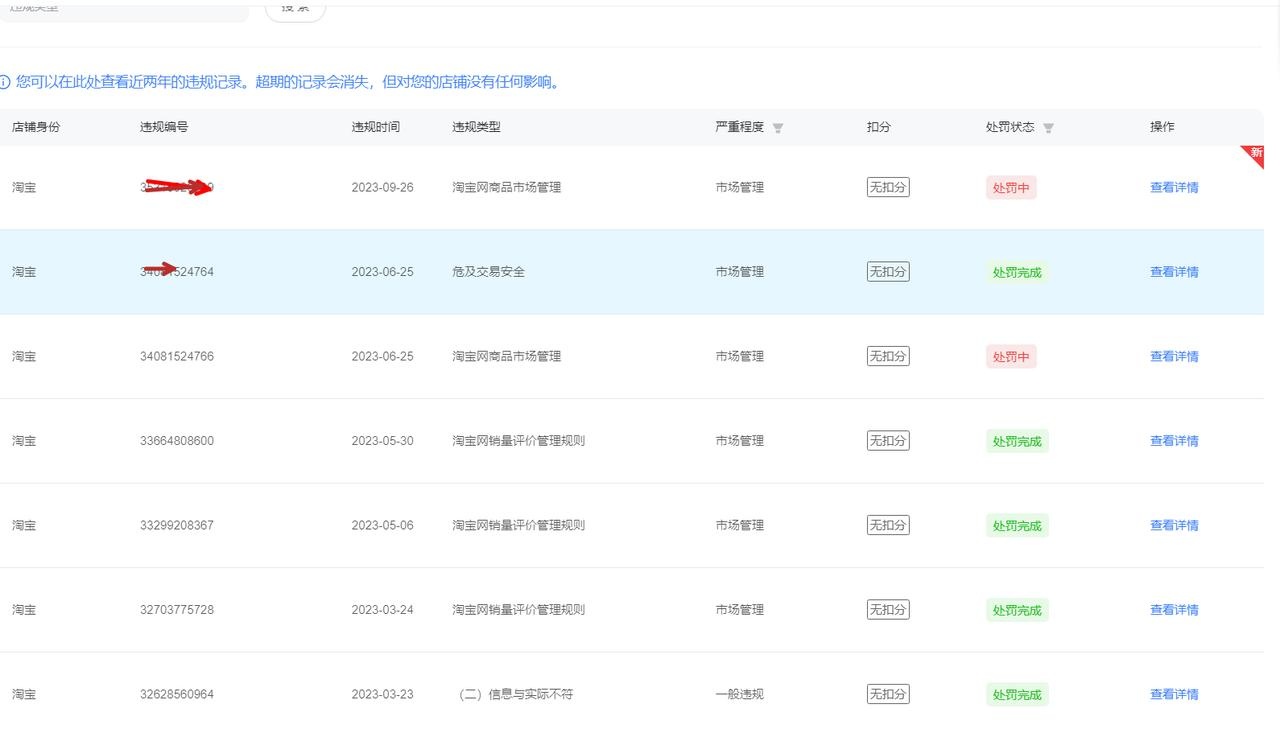Click the 处罚中 tag in the 2023-09-26 row
This screenshot has width=1280, height=733.
click(1011, 188)
